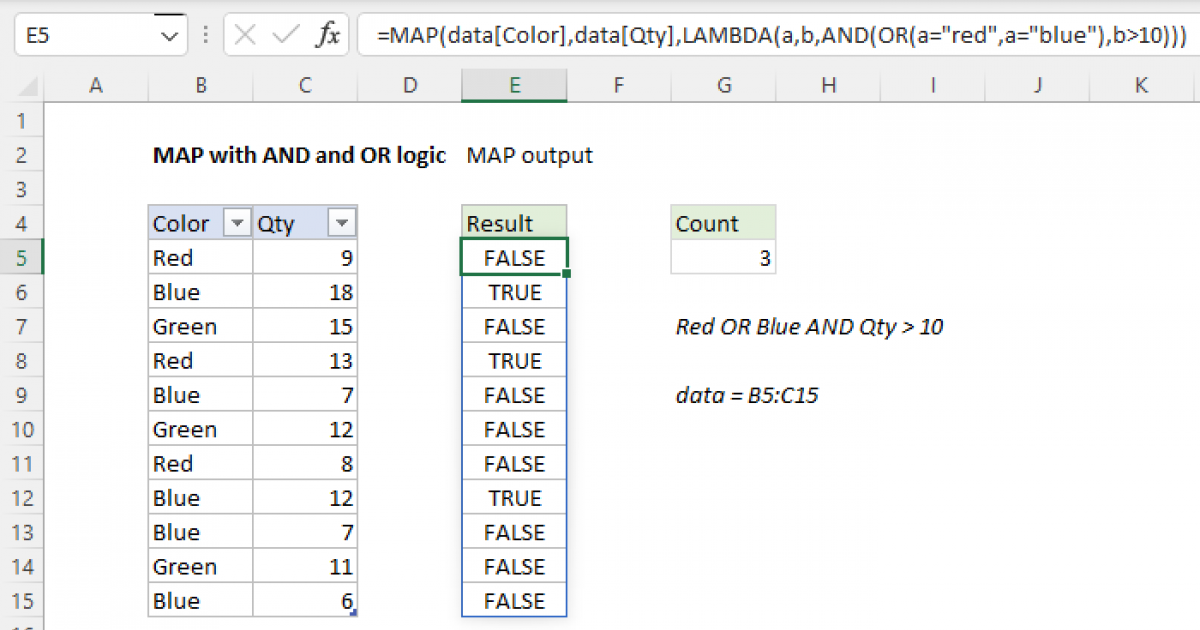Select column G header
This screenshot has height=630, width=1200.
723,87
